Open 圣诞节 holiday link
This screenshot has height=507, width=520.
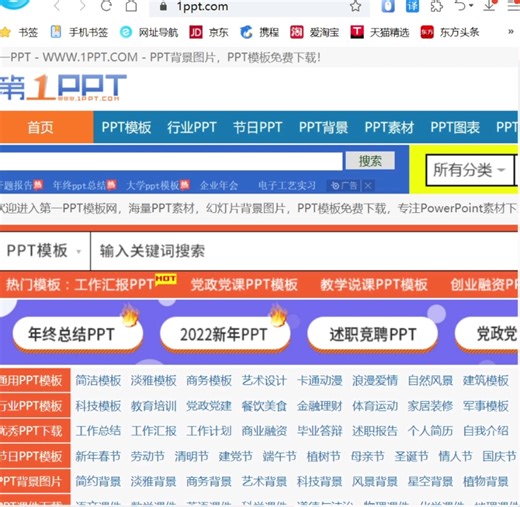[x=411, y=456]
